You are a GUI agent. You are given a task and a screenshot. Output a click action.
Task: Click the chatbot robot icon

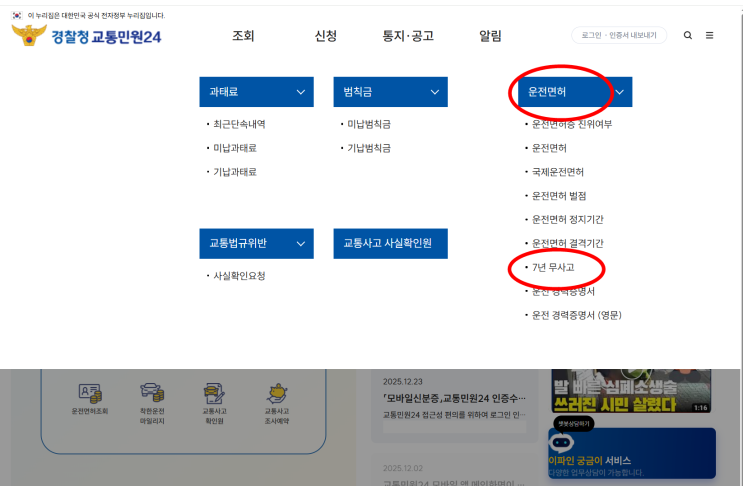coord(561,443)
